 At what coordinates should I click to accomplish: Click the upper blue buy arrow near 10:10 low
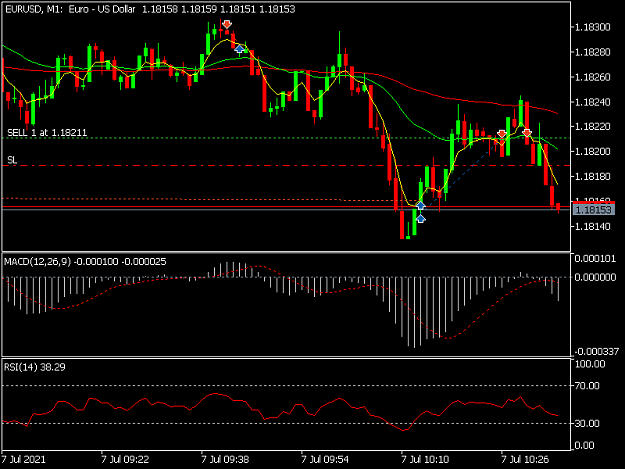tap(421, 206)
